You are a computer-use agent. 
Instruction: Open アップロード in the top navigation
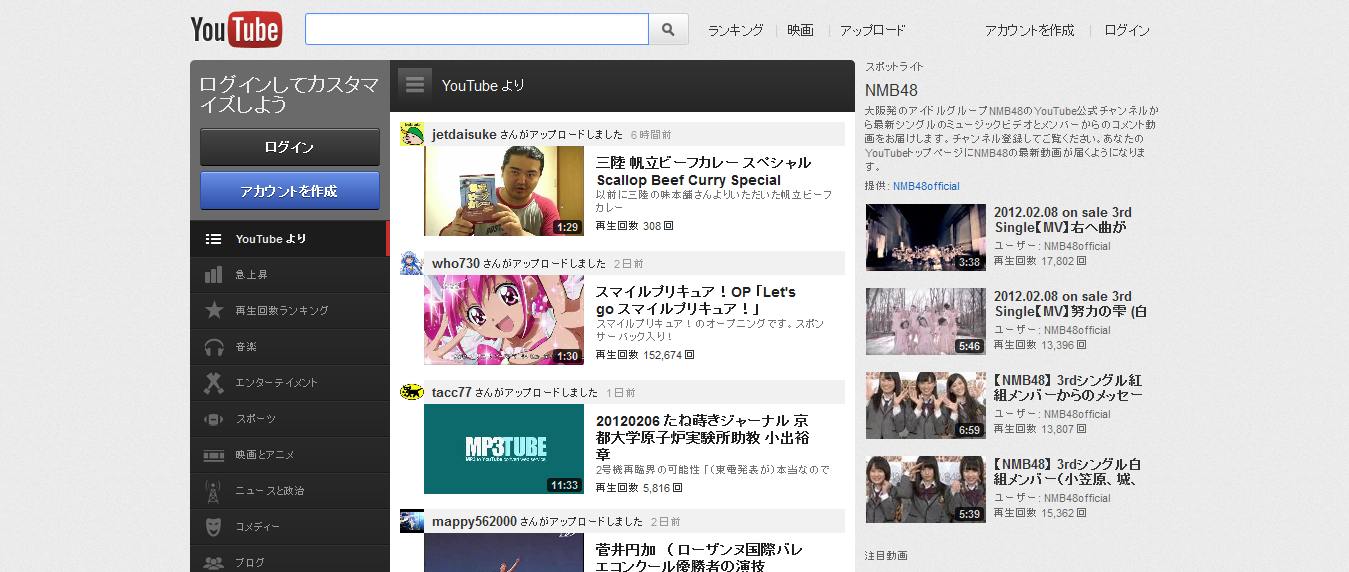[x=872, y=30]
